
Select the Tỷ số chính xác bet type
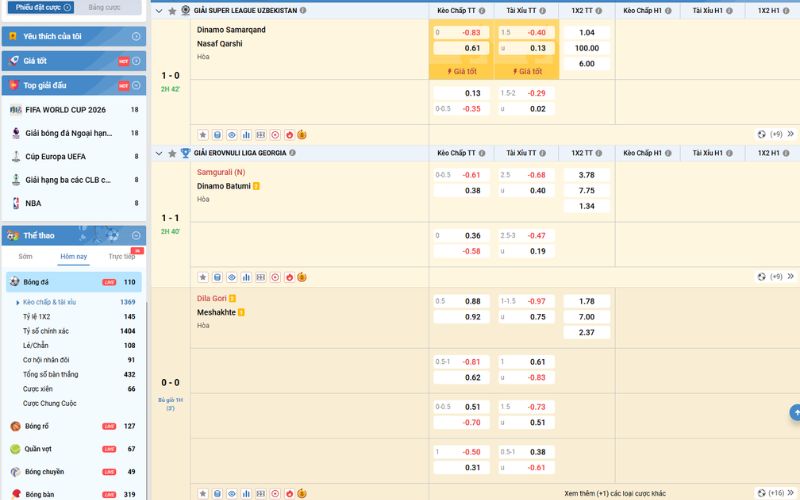point(46,331)
